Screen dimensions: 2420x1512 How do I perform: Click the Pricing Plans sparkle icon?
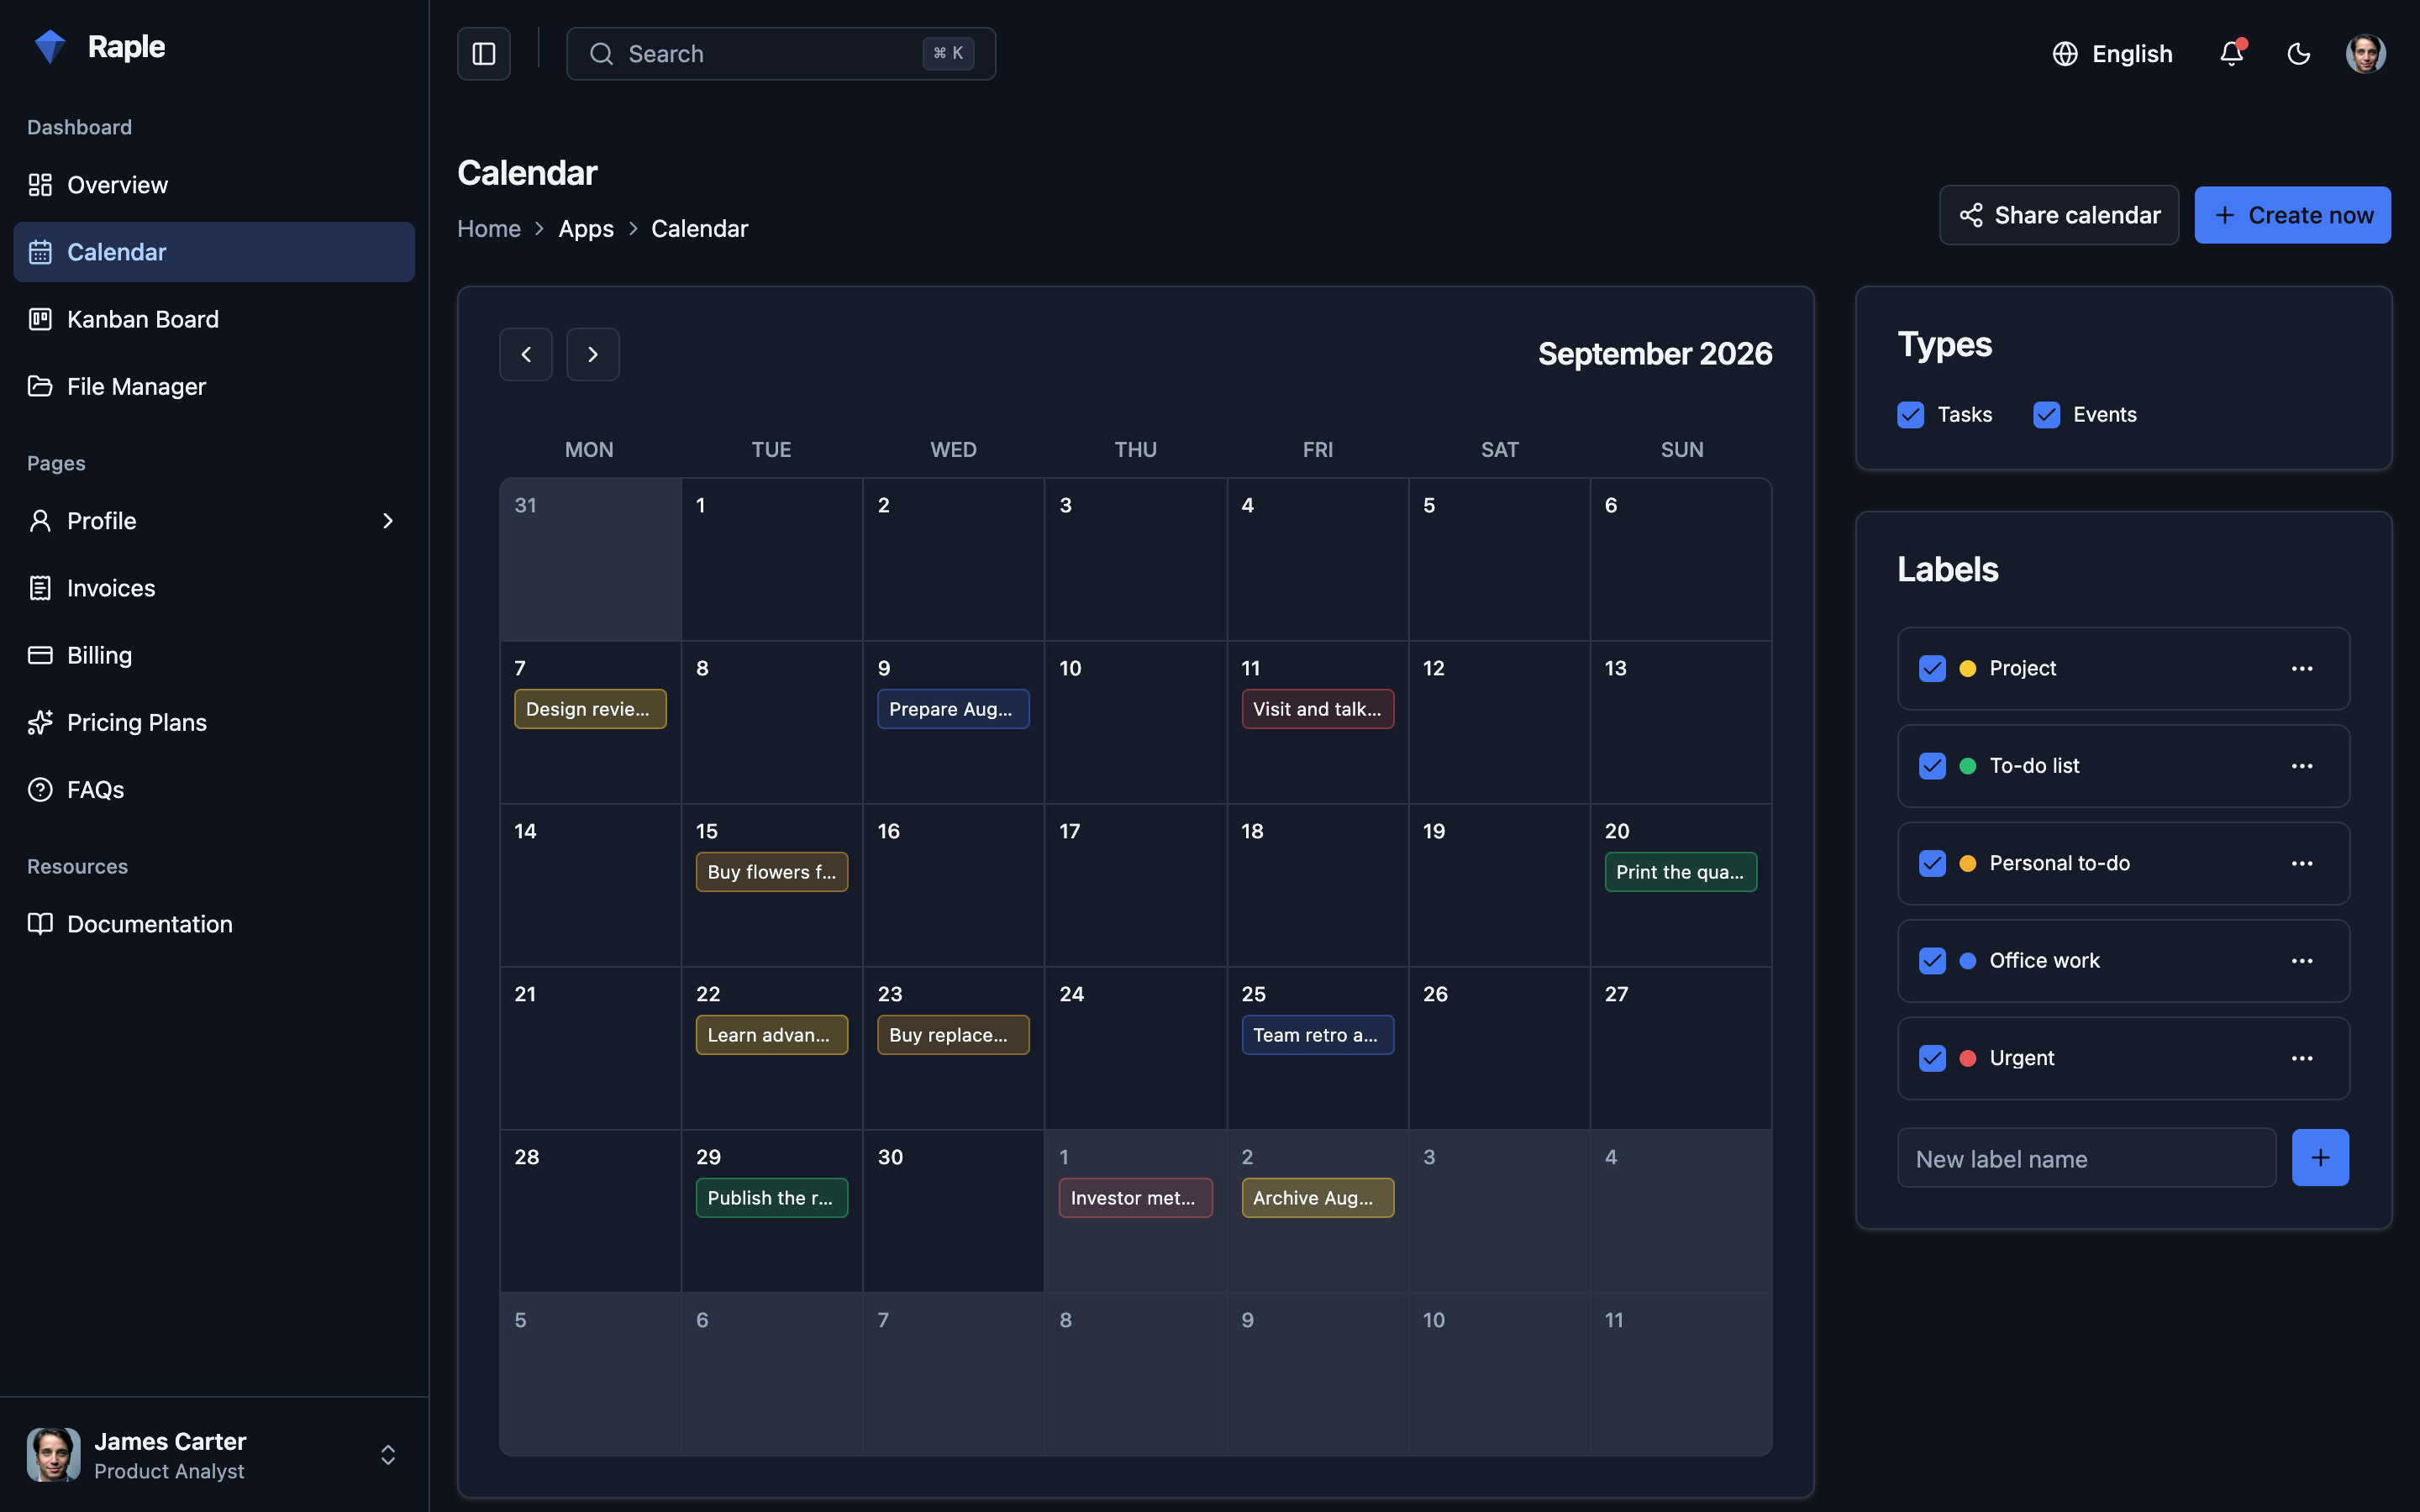[x=40, y=722]
